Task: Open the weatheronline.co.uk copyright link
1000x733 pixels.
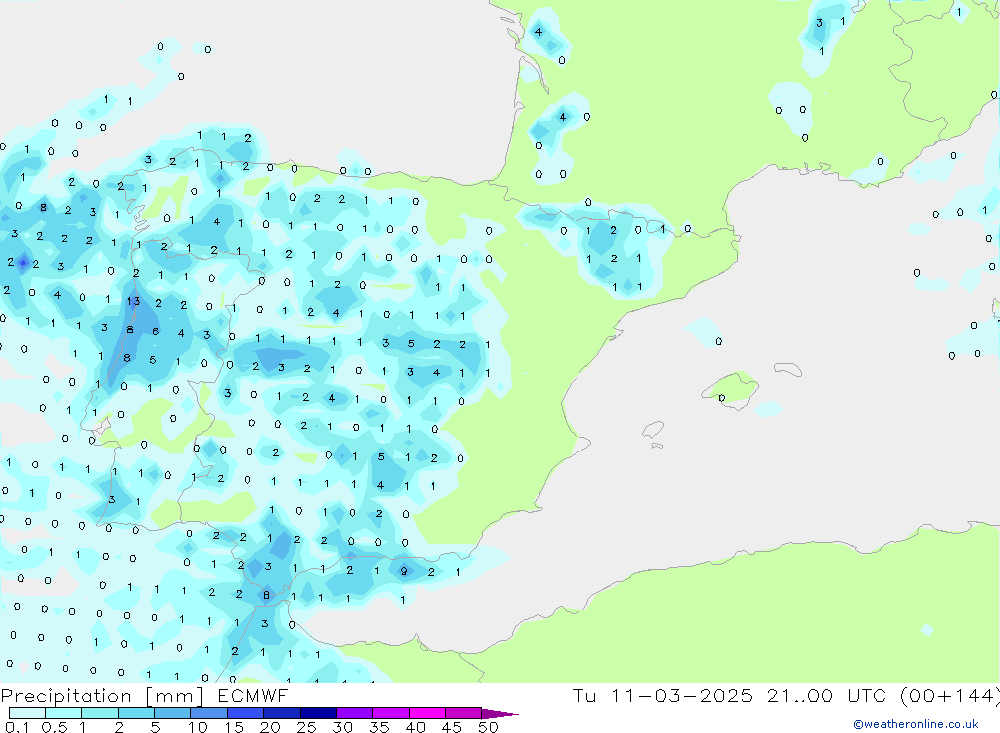Action: pos(916,724)
